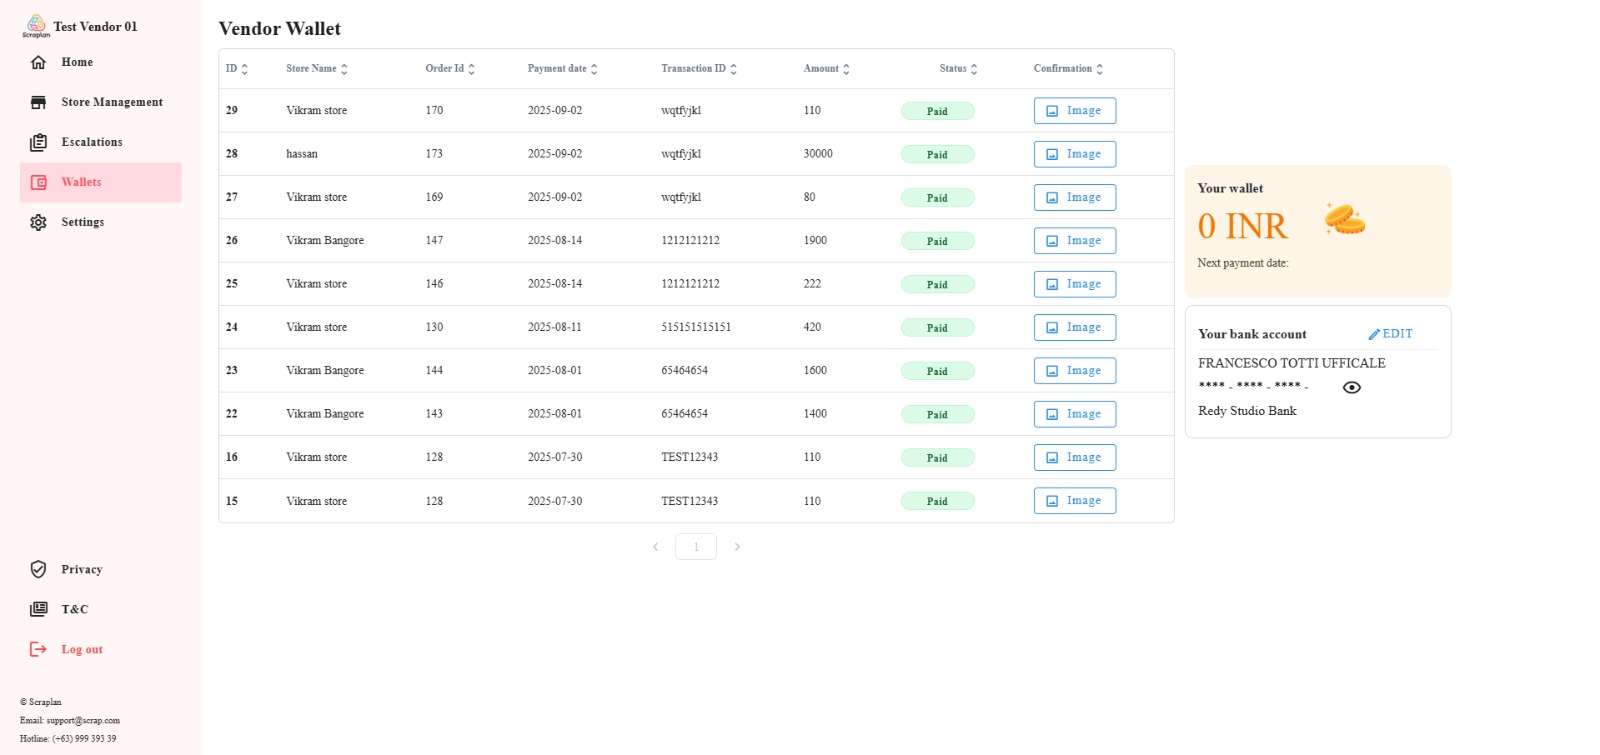Image resolution: width=1600 pixels, height=755 pixels.
Task: Click the Privacy shield icon
Action: [38, 569]
